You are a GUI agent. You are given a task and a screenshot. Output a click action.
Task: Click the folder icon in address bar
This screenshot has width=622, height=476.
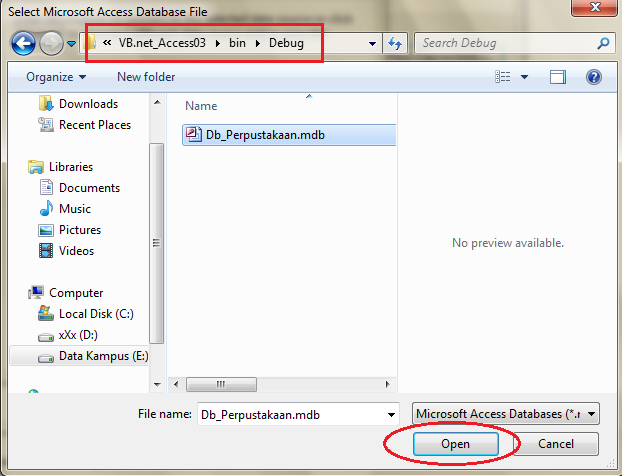point(91,42)
